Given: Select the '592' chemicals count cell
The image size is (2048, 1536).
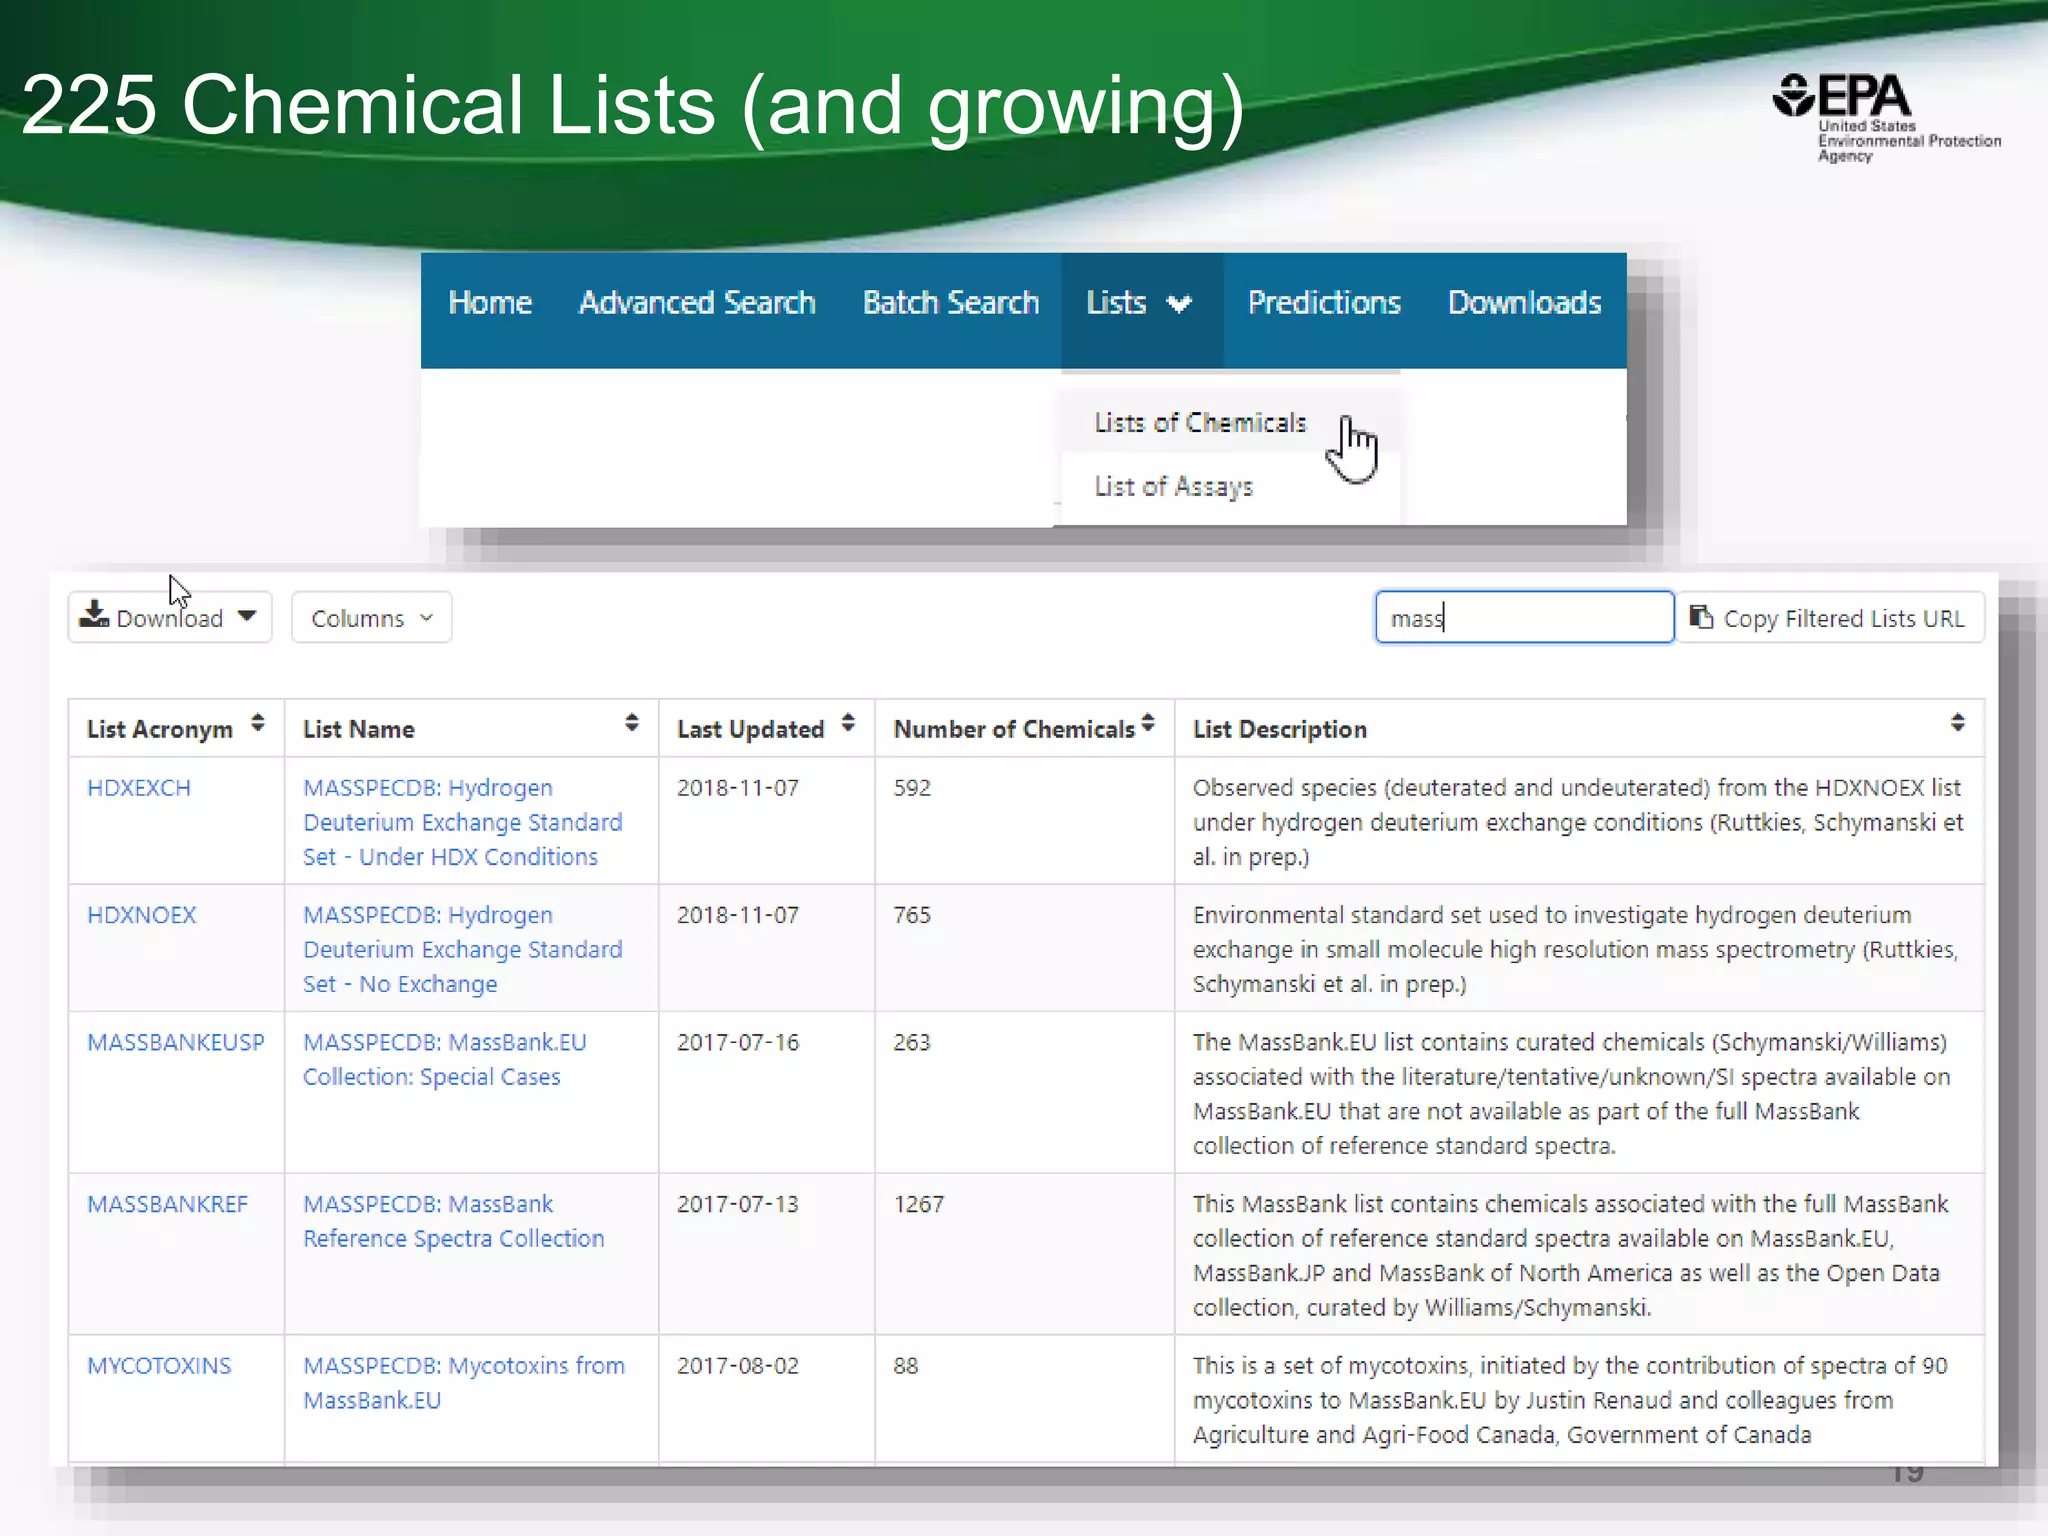Looking at the screenshot, I should pos(912,788).
